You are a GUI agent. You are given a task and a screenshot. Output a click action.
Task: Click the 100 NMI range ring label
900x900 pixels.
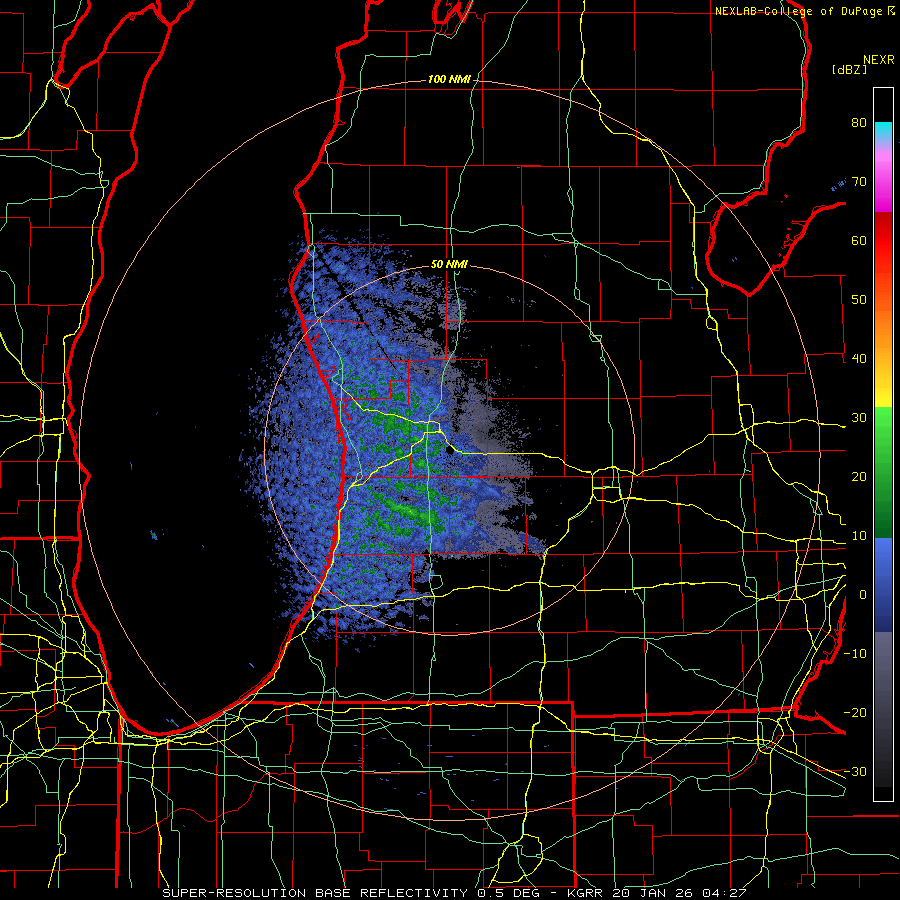[x=449, y=79]
